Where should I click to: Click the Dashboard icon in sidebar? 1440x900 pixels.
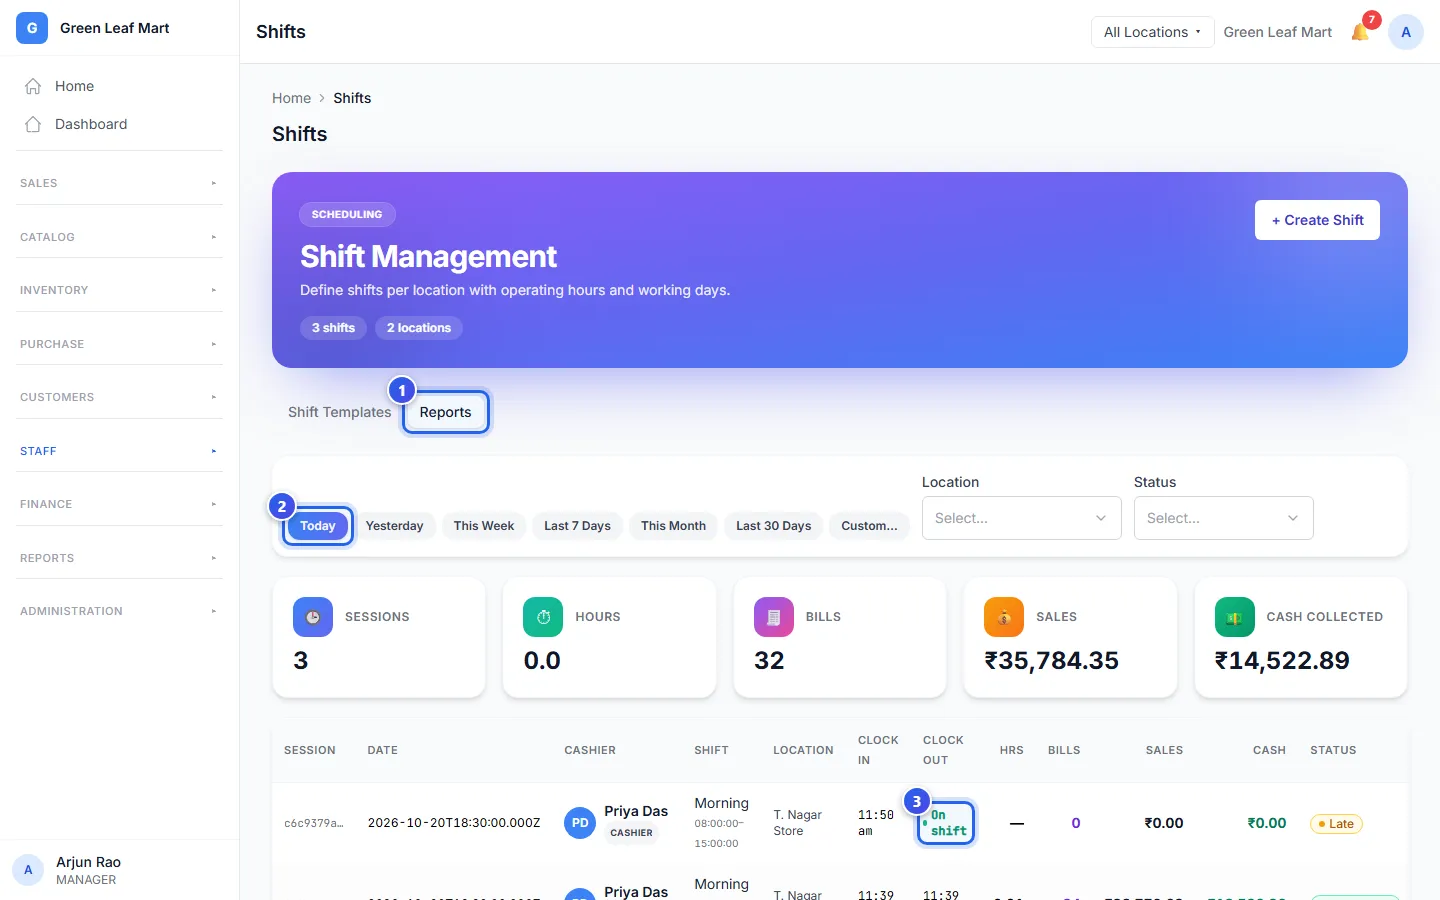(x=33, y=124)
